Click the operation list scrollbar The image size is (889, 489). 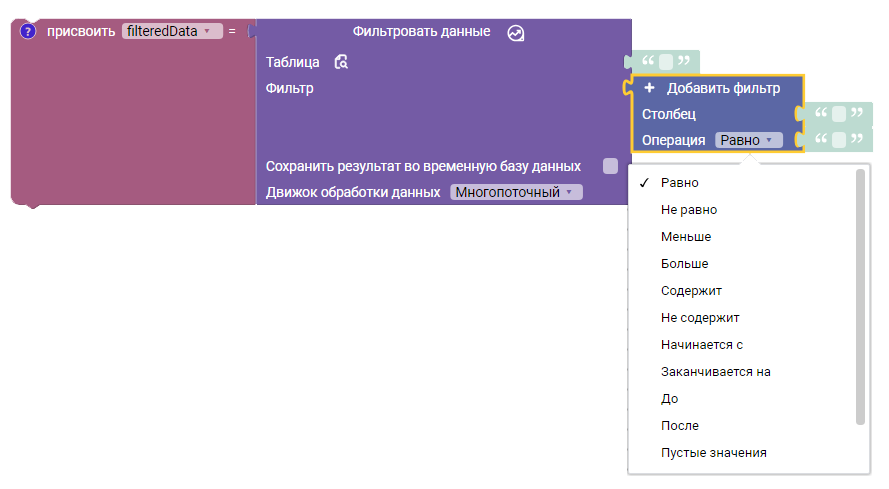[x=860, y=297]
